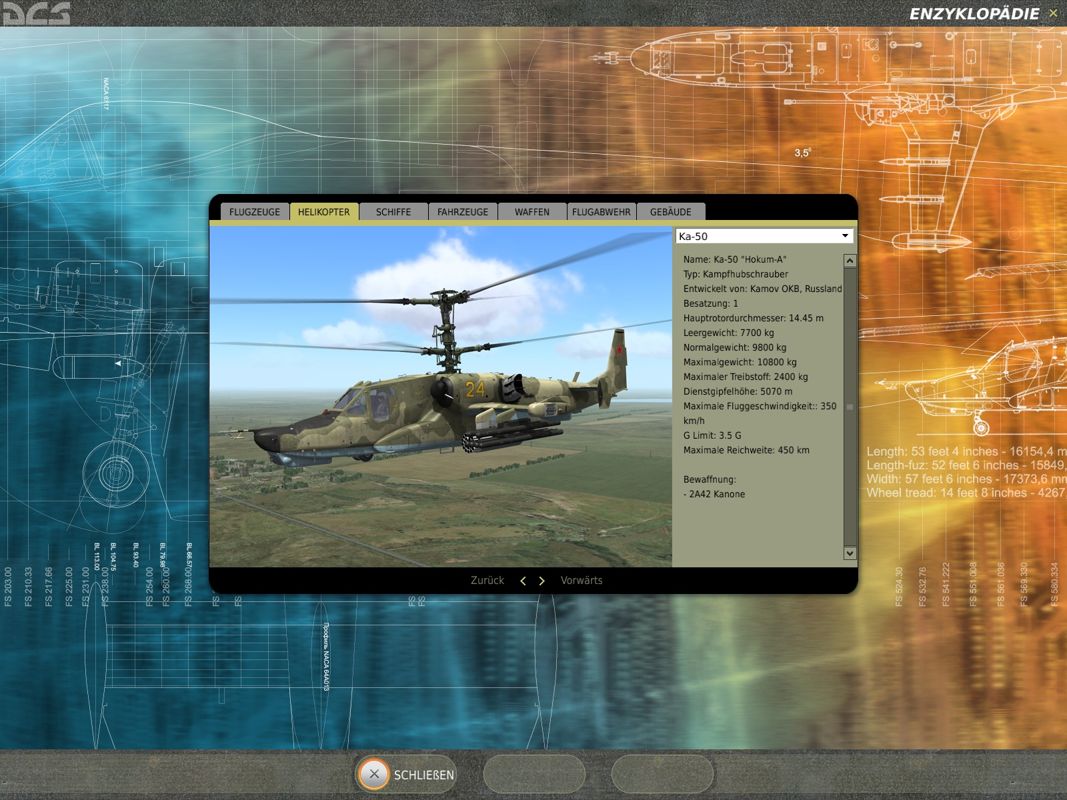The height and width of the screenshot is (800, 1067).
Task: Click the x next to ENZYKLOPÄDIE
Action: pos(1053,14)
